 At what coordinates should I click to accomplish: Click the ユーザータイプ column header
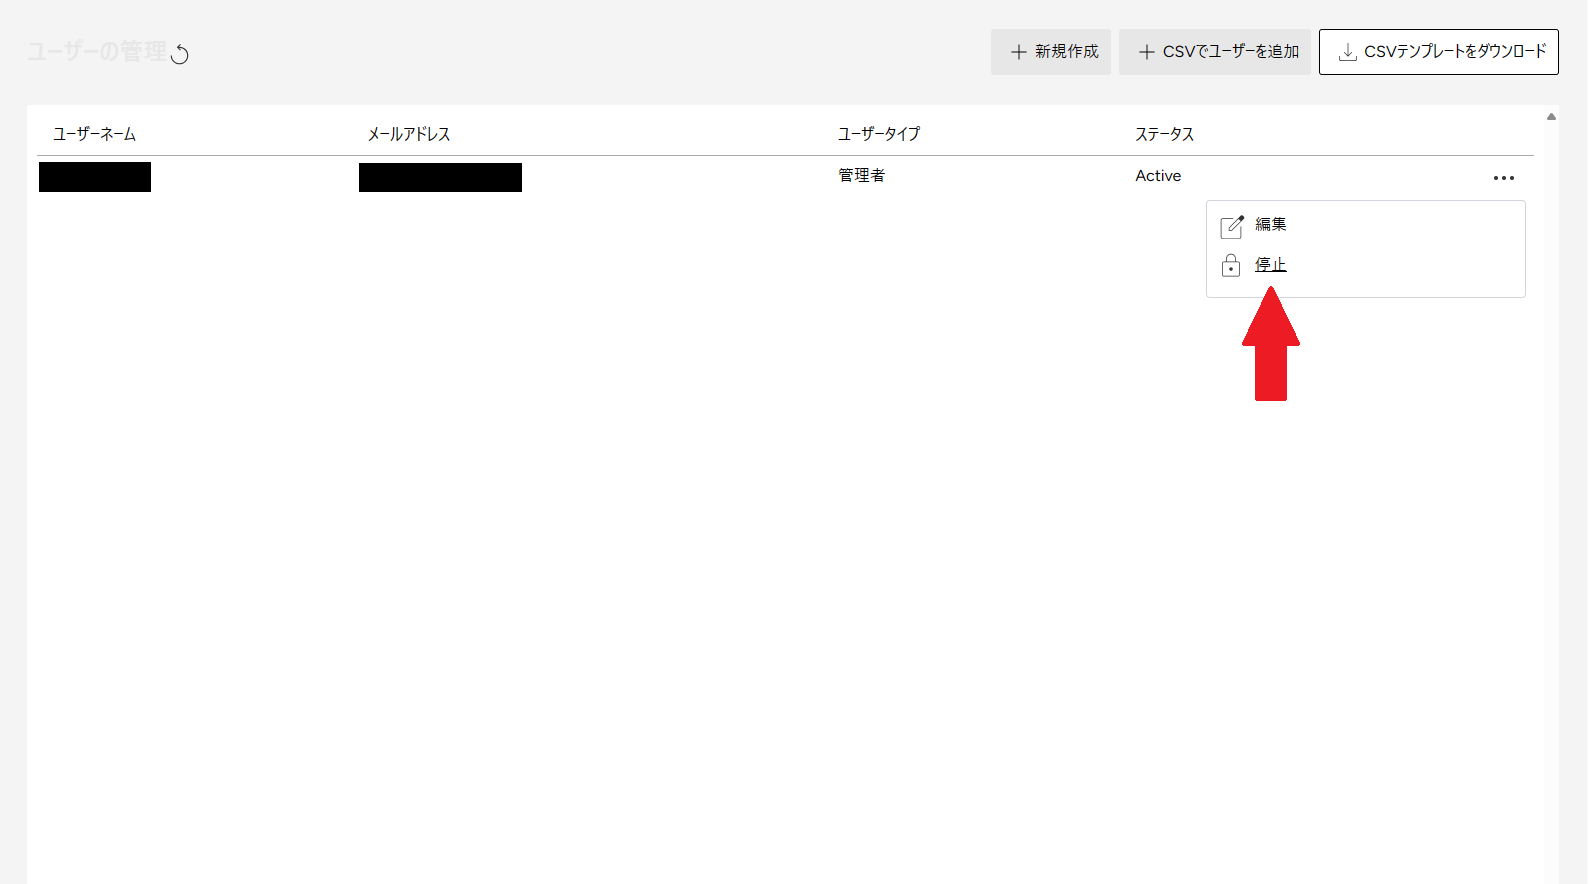coord(879,134)
